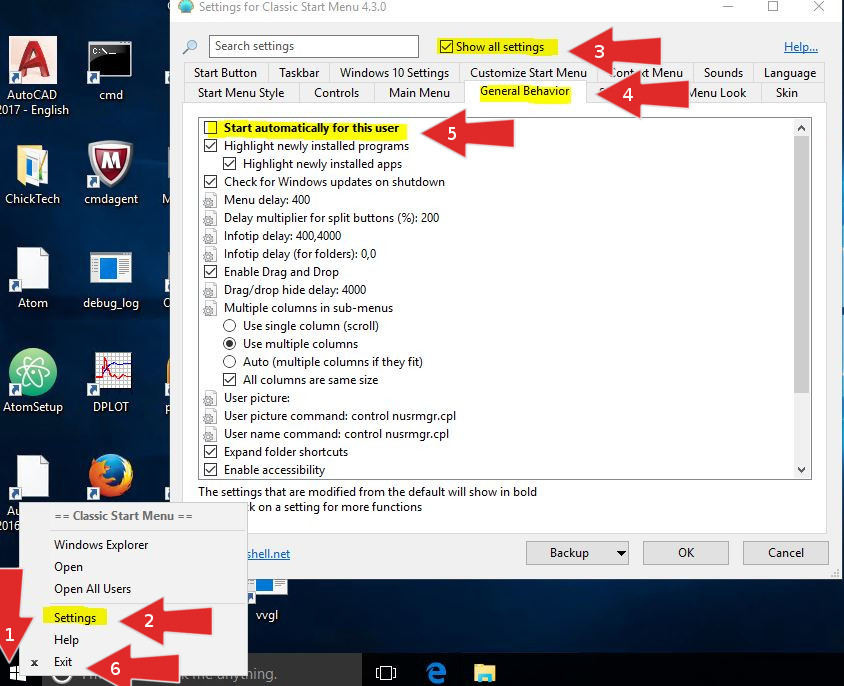Choose Settings from the context menu

point(75,617)
